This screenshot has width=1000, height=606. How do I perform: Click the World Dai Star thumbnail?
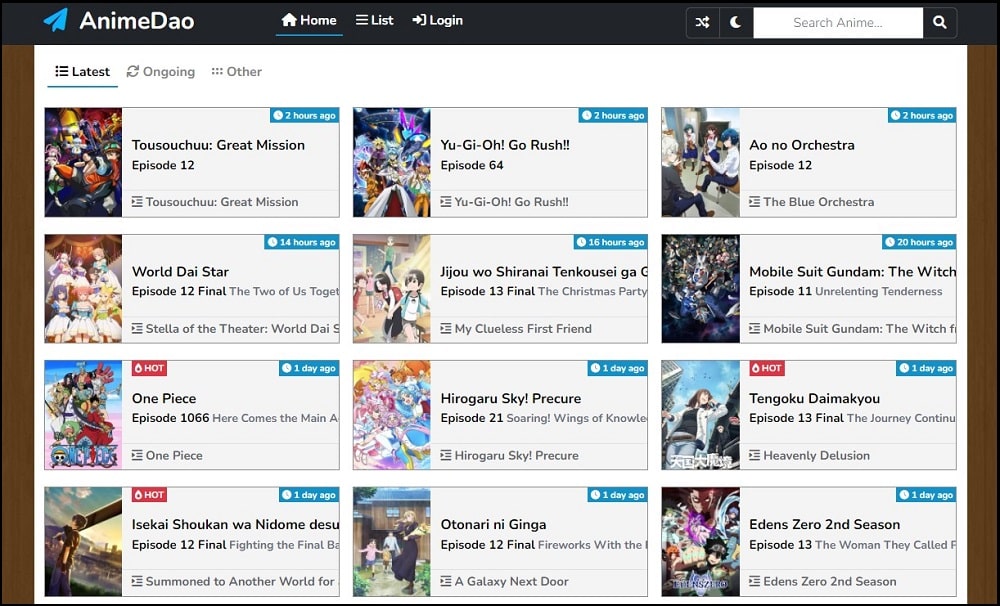point(83,288)
